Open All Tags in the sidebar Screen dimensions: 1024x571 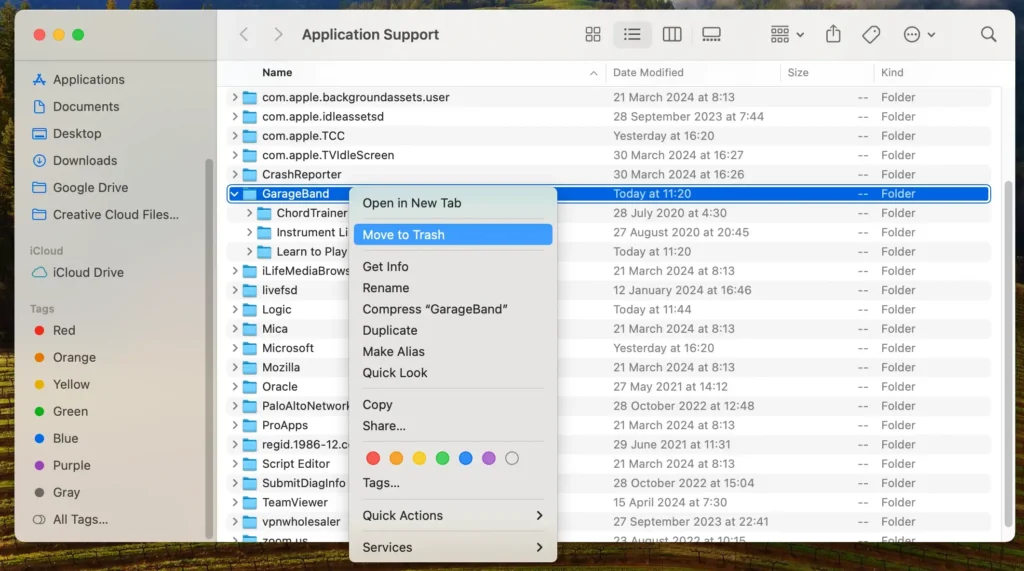(x=70, y=519)
